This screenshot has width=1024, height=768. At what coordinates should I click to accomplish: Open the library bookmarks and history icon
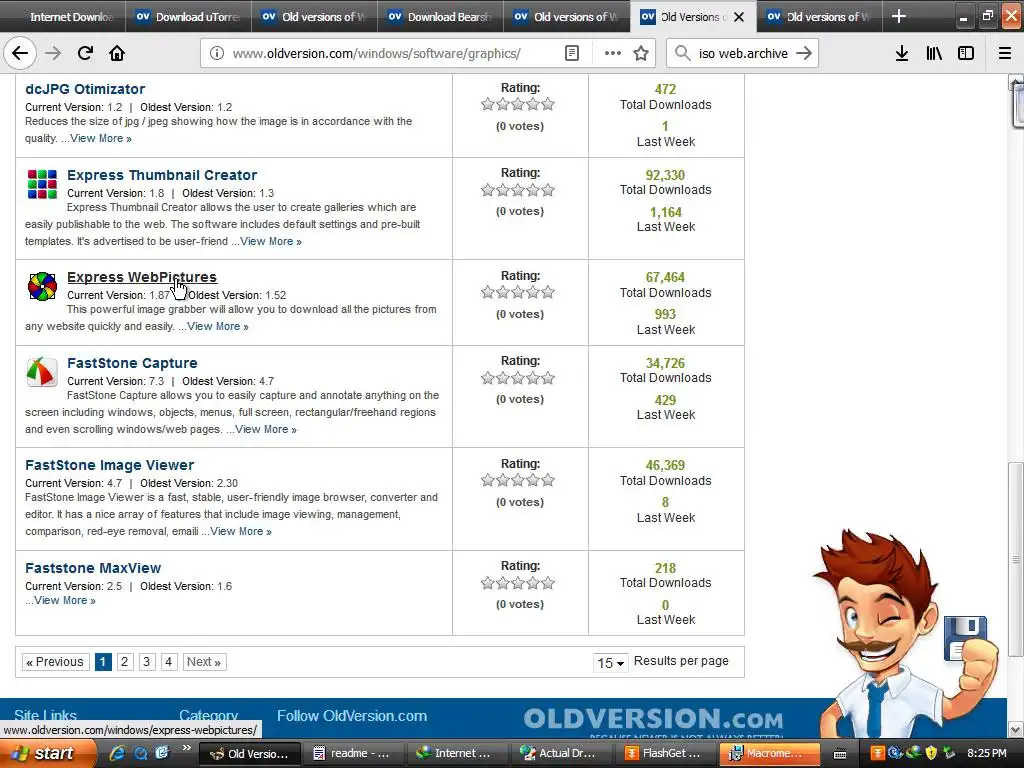tap(934, 53)
